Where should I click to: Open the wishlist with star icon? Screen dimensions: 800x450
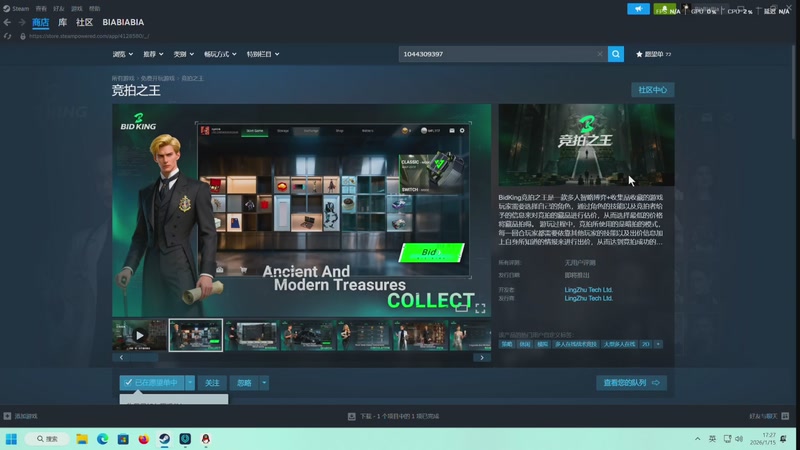[x=653, y=54]
